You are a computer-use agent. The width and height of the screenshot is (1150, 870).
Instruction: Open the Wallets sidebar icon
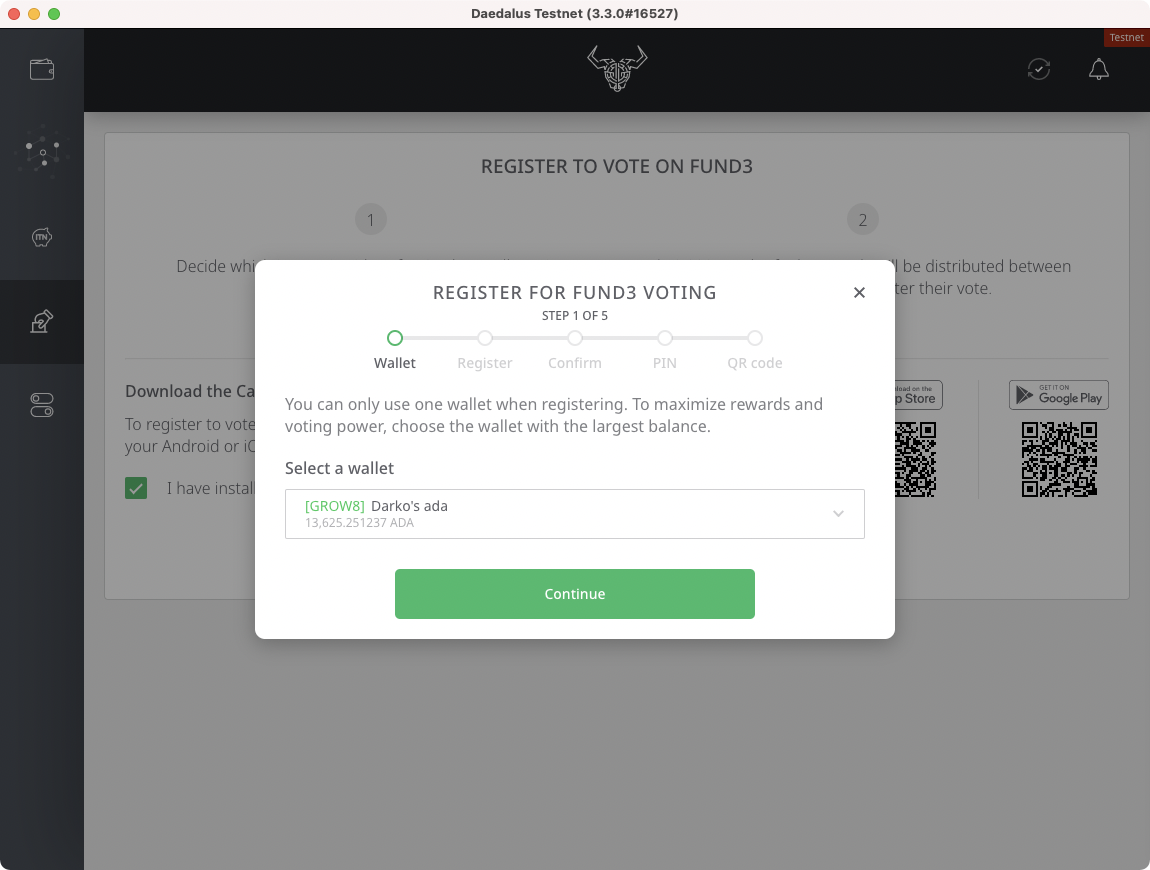pos(42,70)
